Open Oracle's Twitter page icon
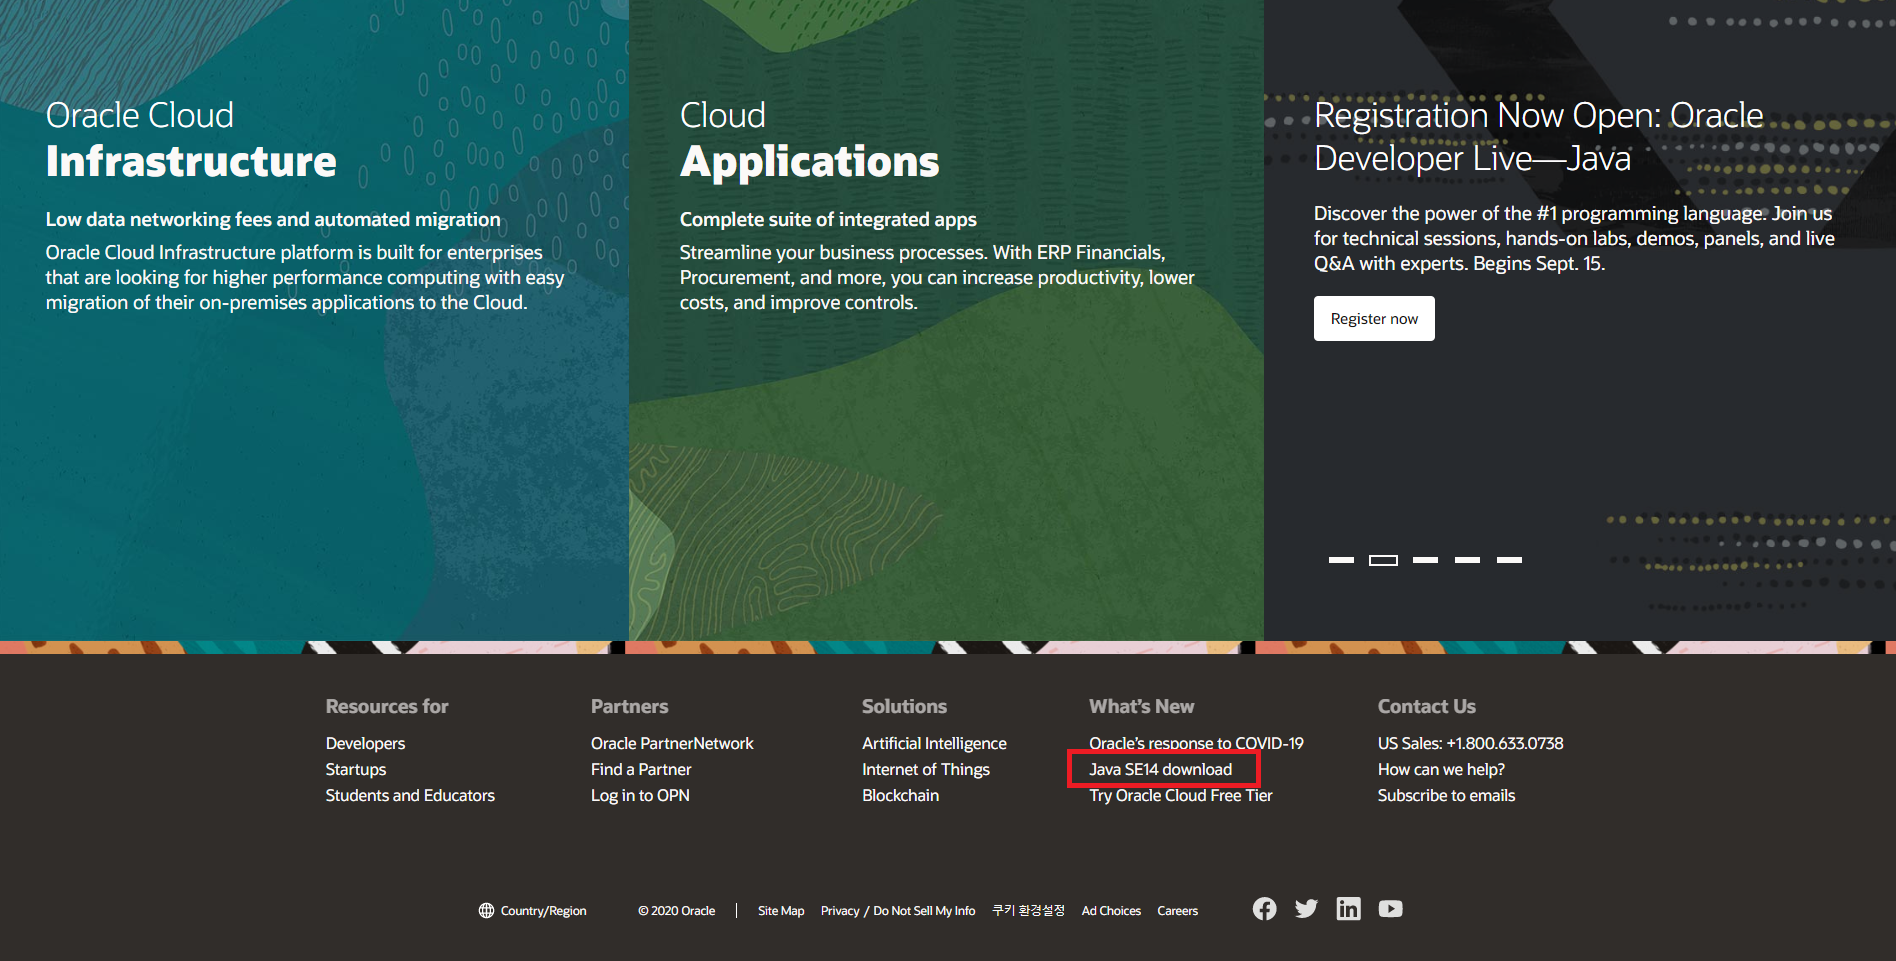1896x961 pixels. pos(1306,908)
